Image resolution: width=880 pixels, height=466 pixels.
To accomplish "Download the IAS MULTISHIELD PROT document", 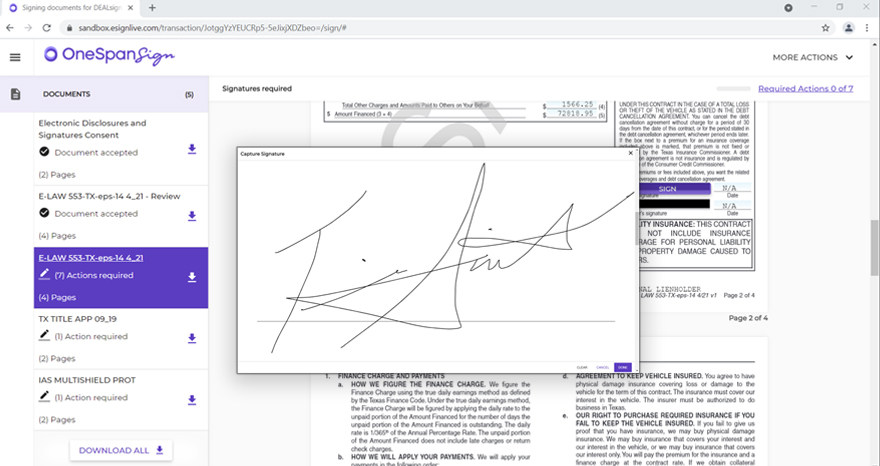I will 192,400.
